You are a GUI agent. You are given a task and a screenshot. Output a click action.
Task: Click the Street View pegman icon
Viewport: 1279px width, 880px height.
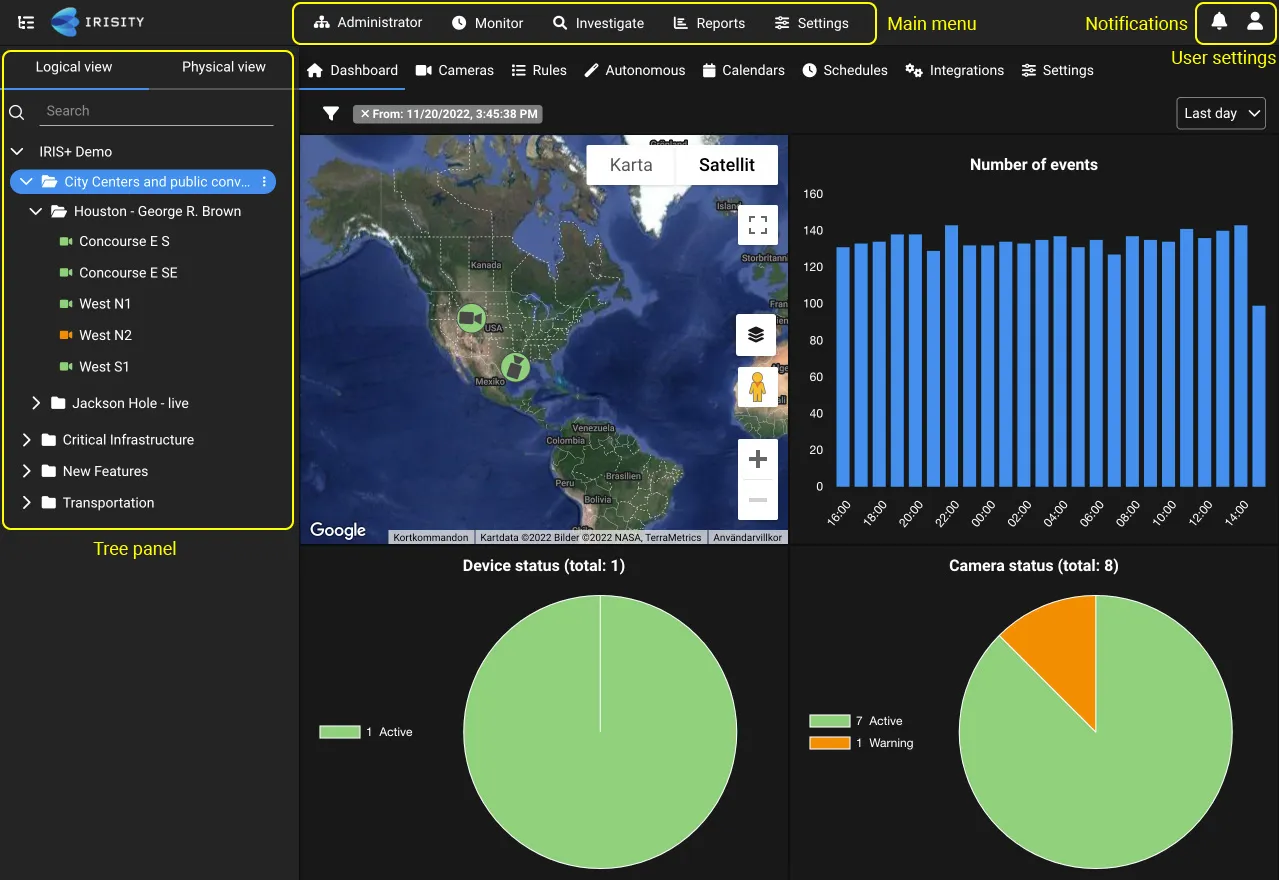coord(757,386)
